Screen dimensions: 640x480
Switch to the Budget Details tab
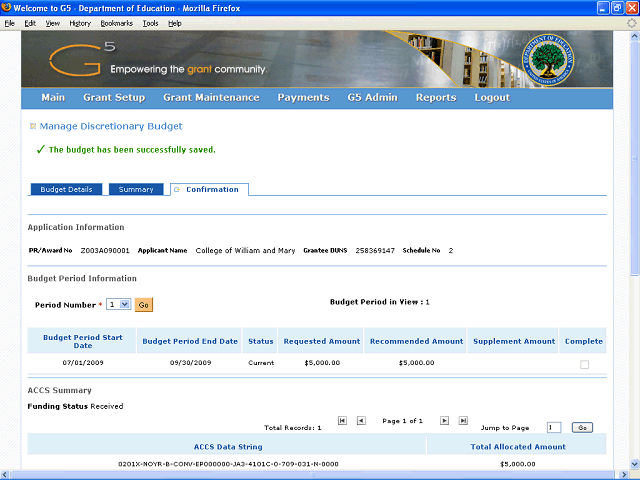point(66,189)
